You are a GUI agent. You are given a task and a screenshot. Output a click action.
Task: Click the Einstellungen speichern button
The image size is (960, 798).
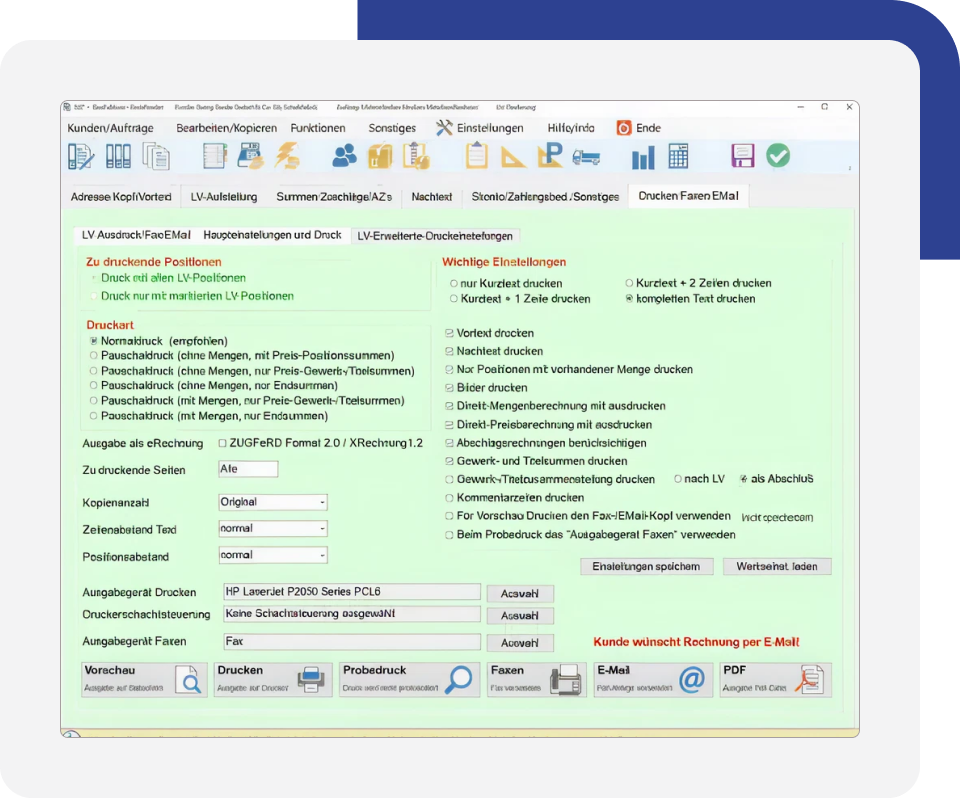[x=646, y=566]
